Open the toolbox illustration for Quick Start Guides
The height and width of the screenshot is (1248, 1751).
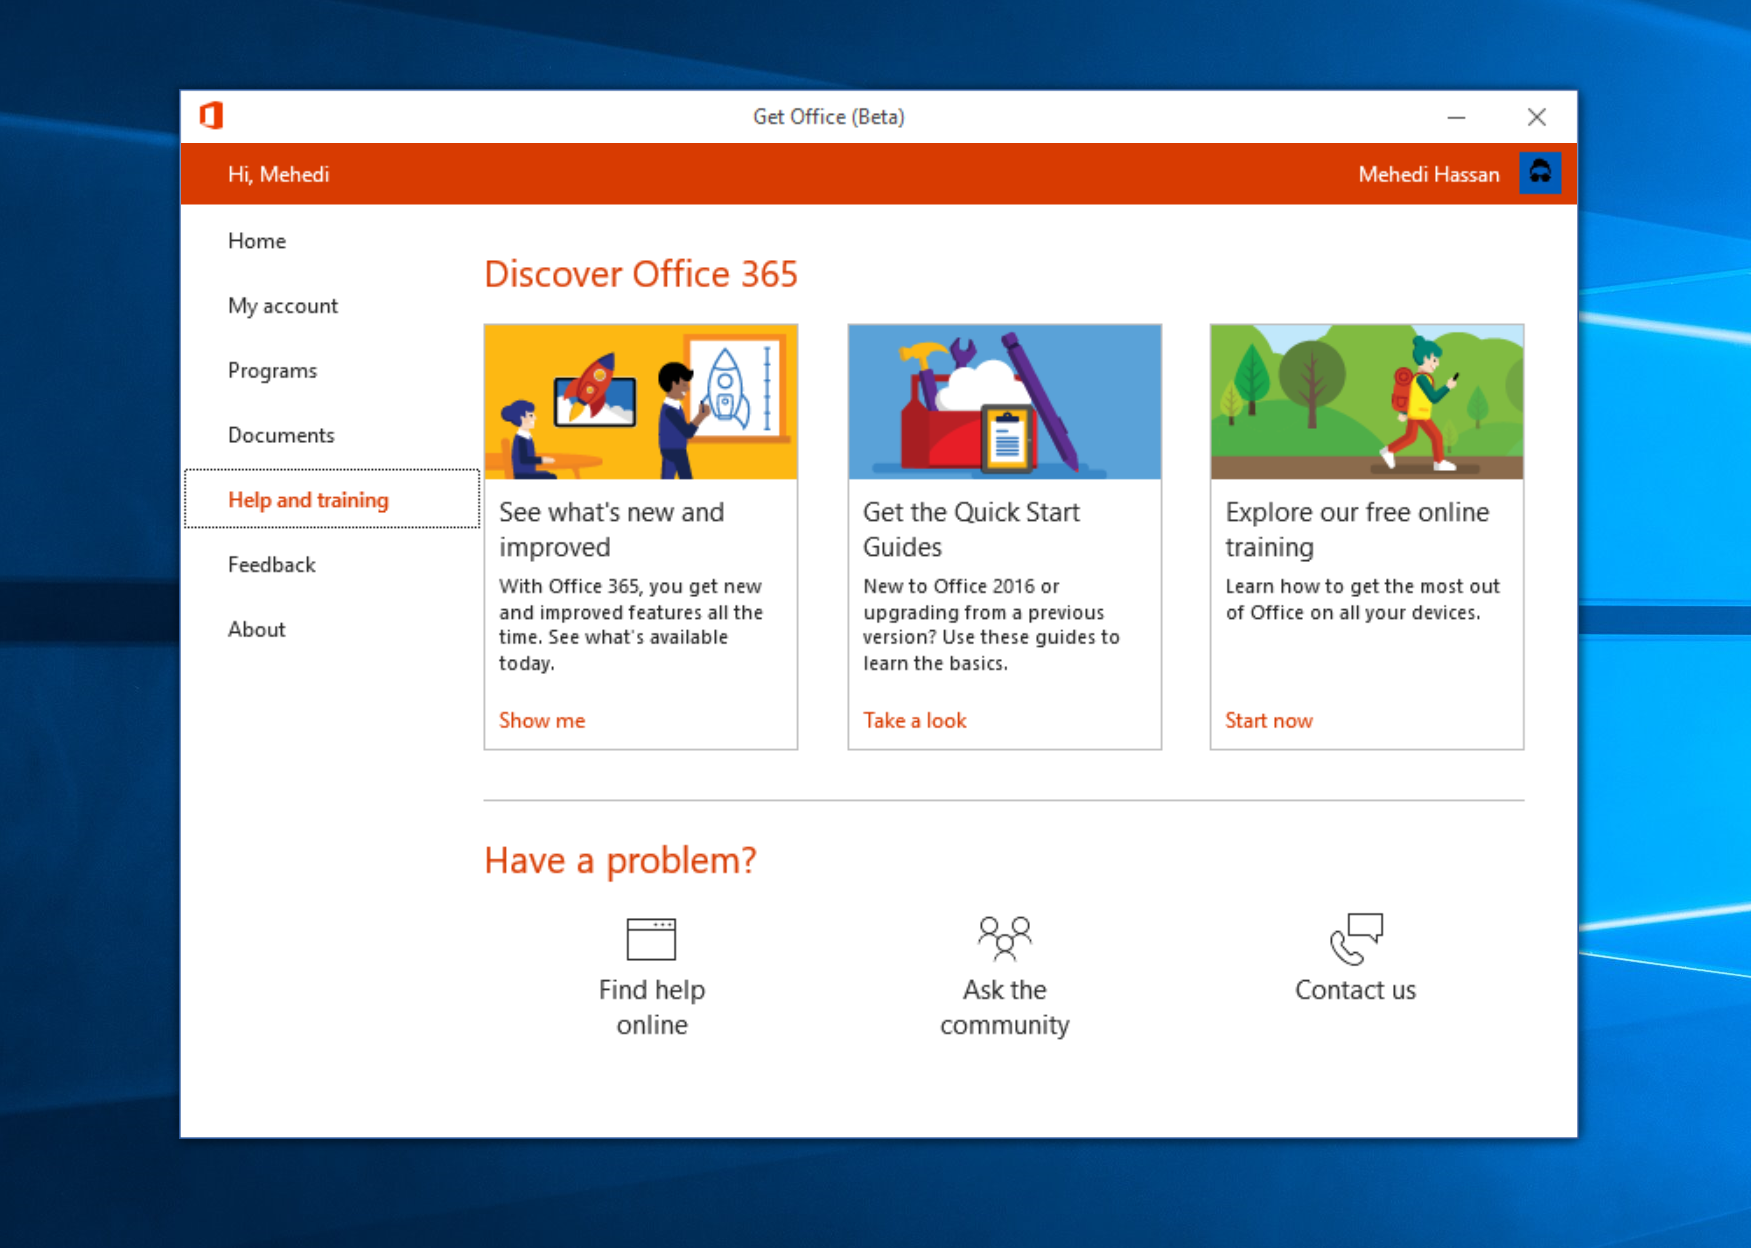click(x=1004, y=402)
